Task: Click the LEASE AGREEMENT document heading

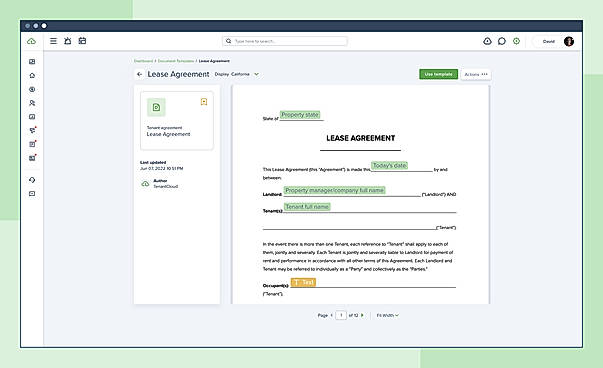Action: click(361, 138)
